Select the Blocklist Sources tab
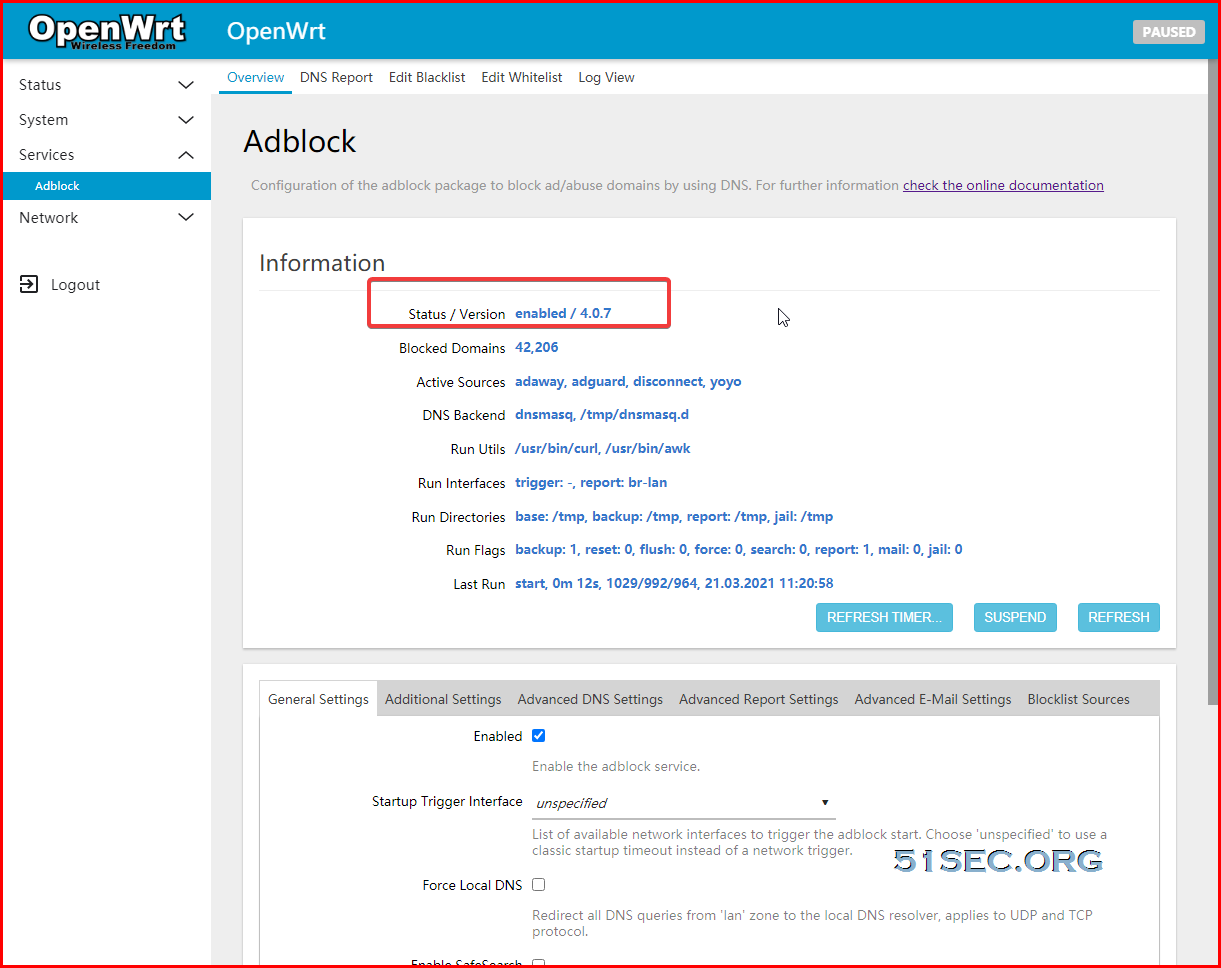The image size is (1221, 968). point(1078,699)
